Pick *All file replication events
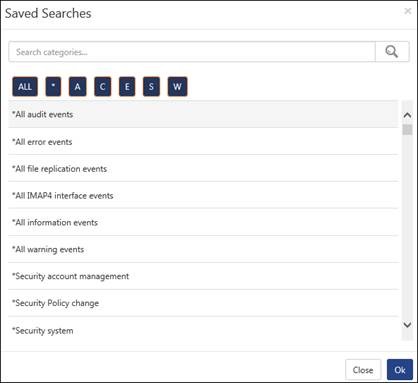The height and width of the screenshot is (383, 418). (203, 169)
